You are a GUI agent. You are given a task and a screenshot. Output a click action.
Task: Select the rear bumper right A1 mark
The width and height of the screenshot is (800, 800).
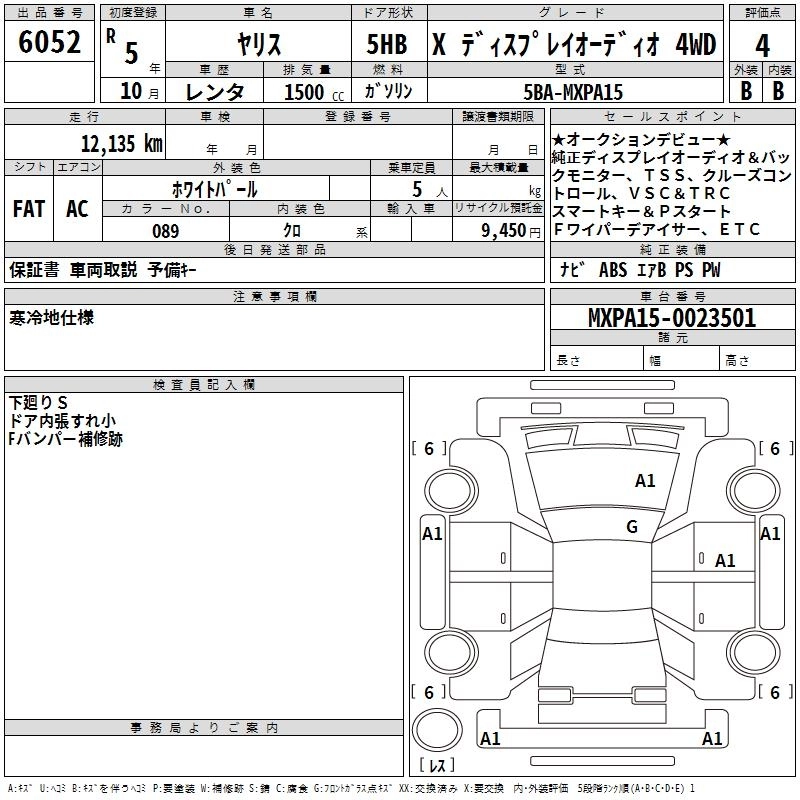point(712,738)
